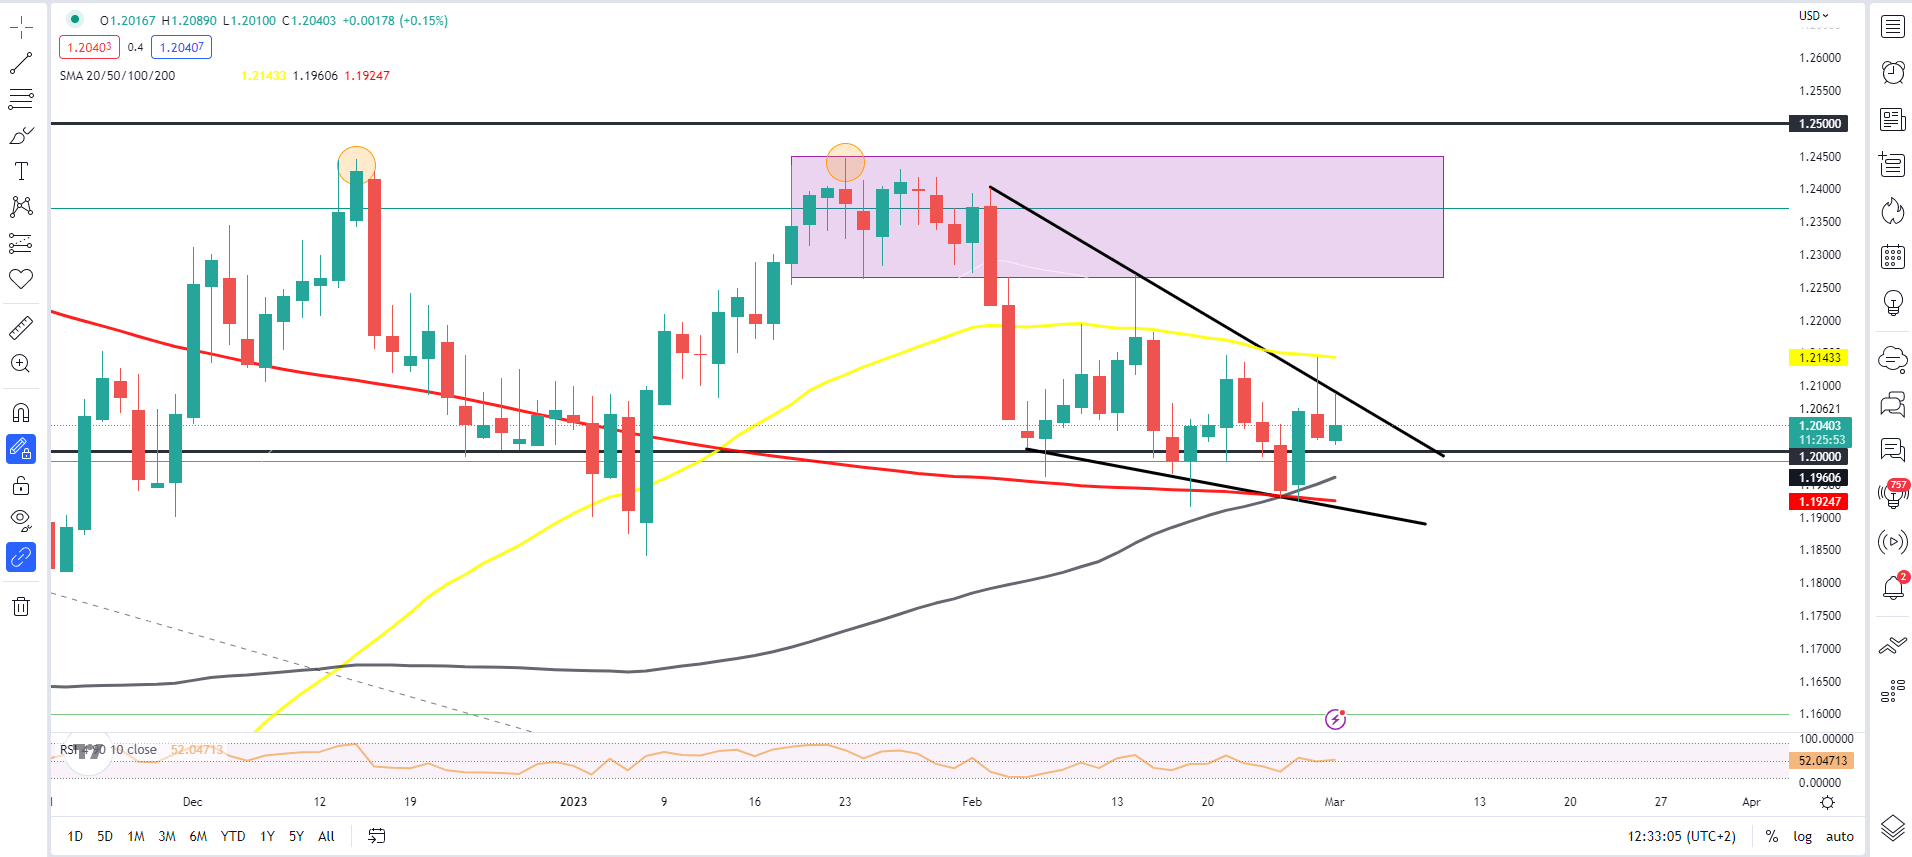
Task: Set the range to 5D
Action: click(105, 836)
